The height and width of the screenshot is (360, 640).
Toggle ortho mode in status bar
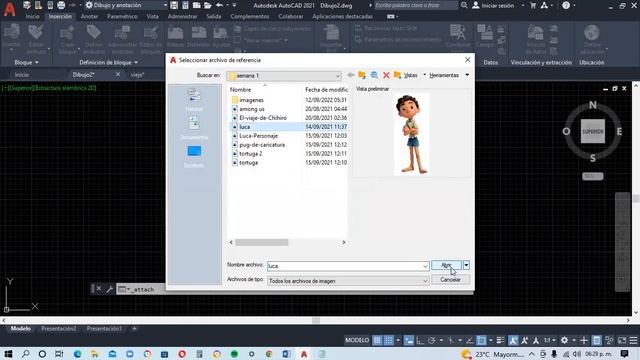pos(420,340)
